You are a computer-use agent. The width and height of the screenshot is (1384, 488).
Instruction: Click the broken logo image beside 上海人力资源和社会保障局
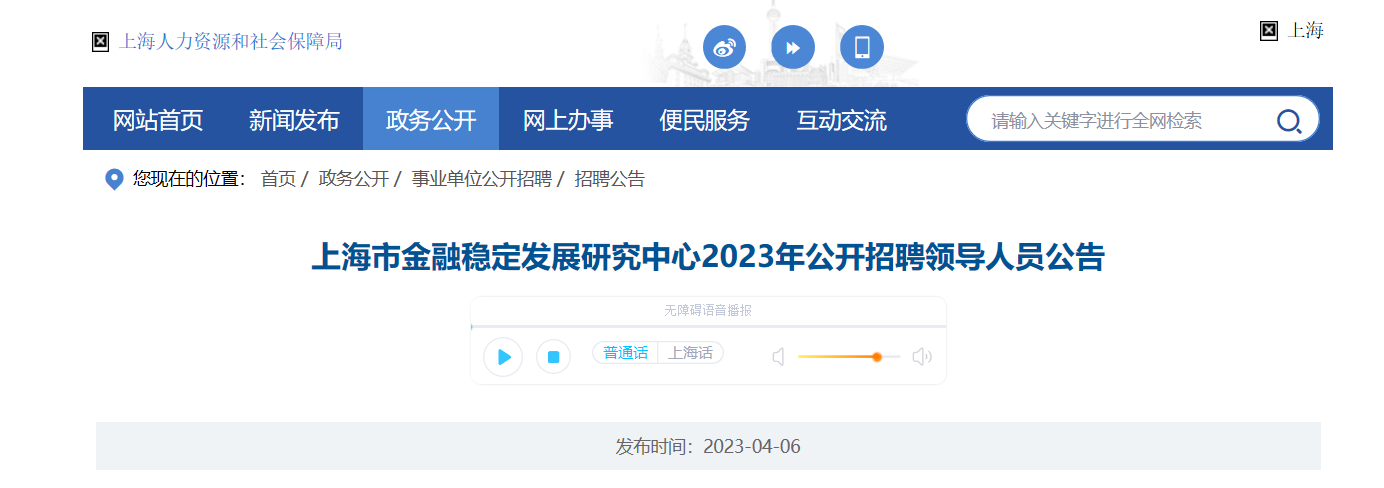(x=100, y=42)
